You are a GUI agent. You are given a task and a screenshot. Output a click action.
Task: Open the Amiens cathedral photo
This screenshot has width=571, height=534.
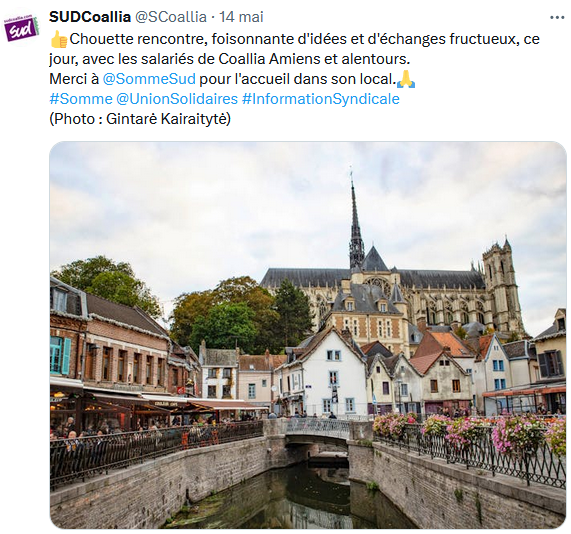tap(308, 335)
